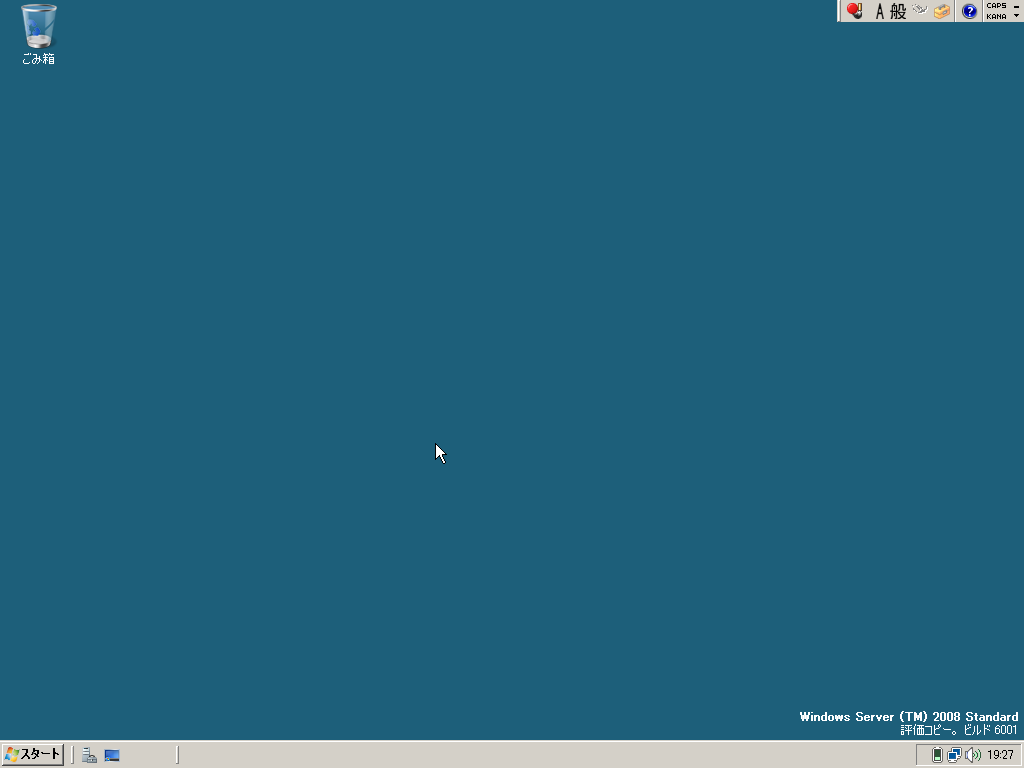
Task: Click the 19:27 taskbar clock
Action: (1000, 755)
